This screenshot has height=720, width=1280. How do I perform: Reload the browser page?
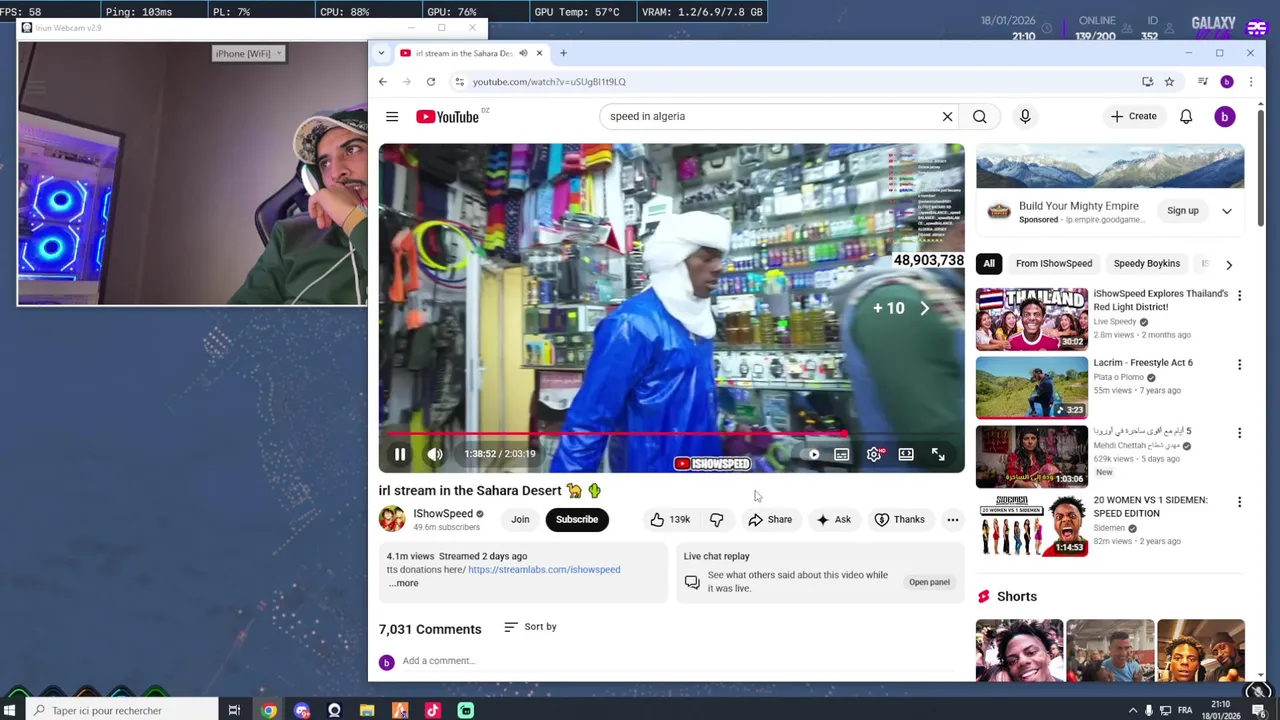click(x=431, y=82)
